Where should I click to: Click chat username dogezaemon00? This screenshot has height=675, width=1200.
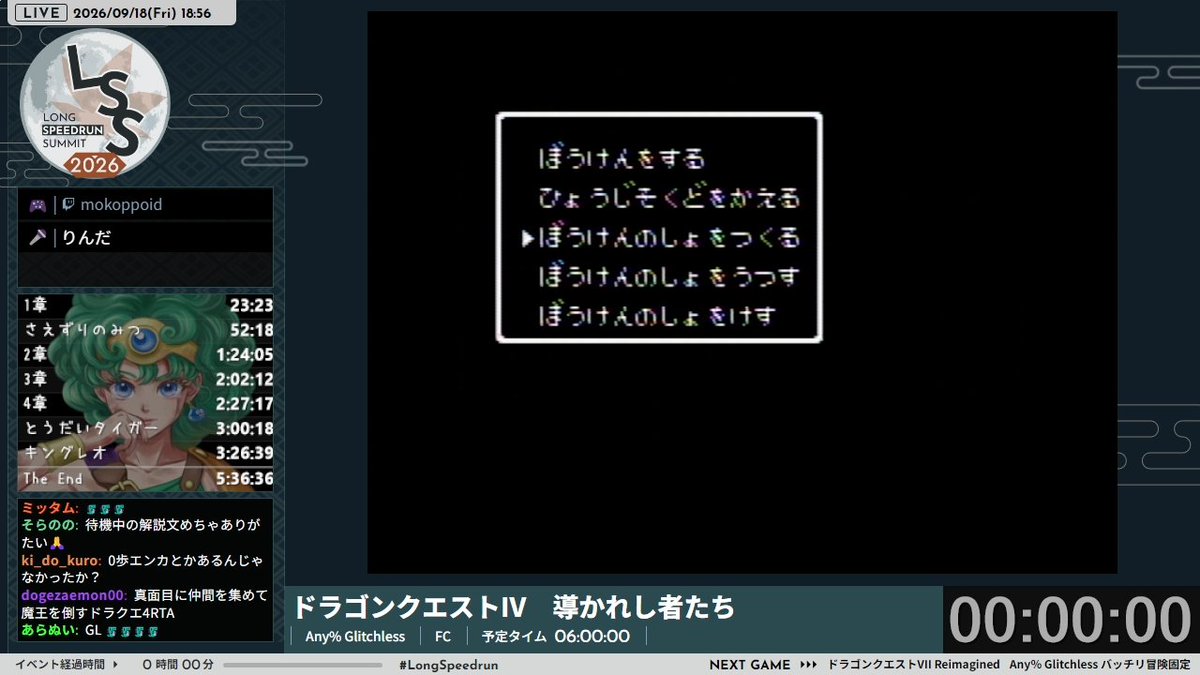pyautogui.click(x=73, y=596)
